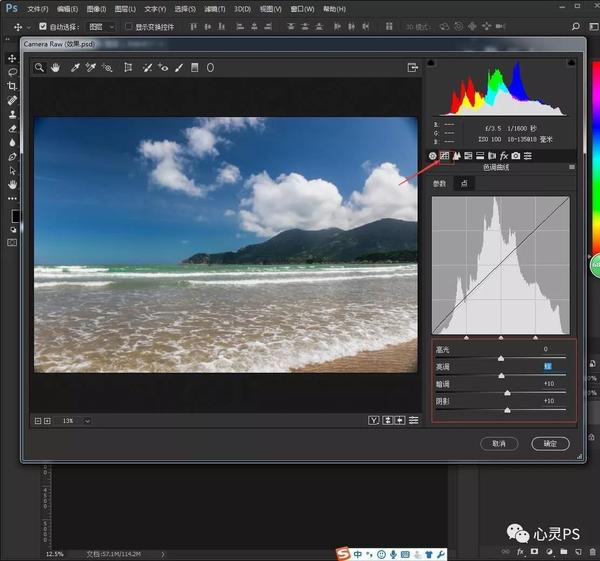The height and width of the screenshot is (561, 600).
Task: Activate the Targeted Adjustment tool
Action: tap(107, 68)
